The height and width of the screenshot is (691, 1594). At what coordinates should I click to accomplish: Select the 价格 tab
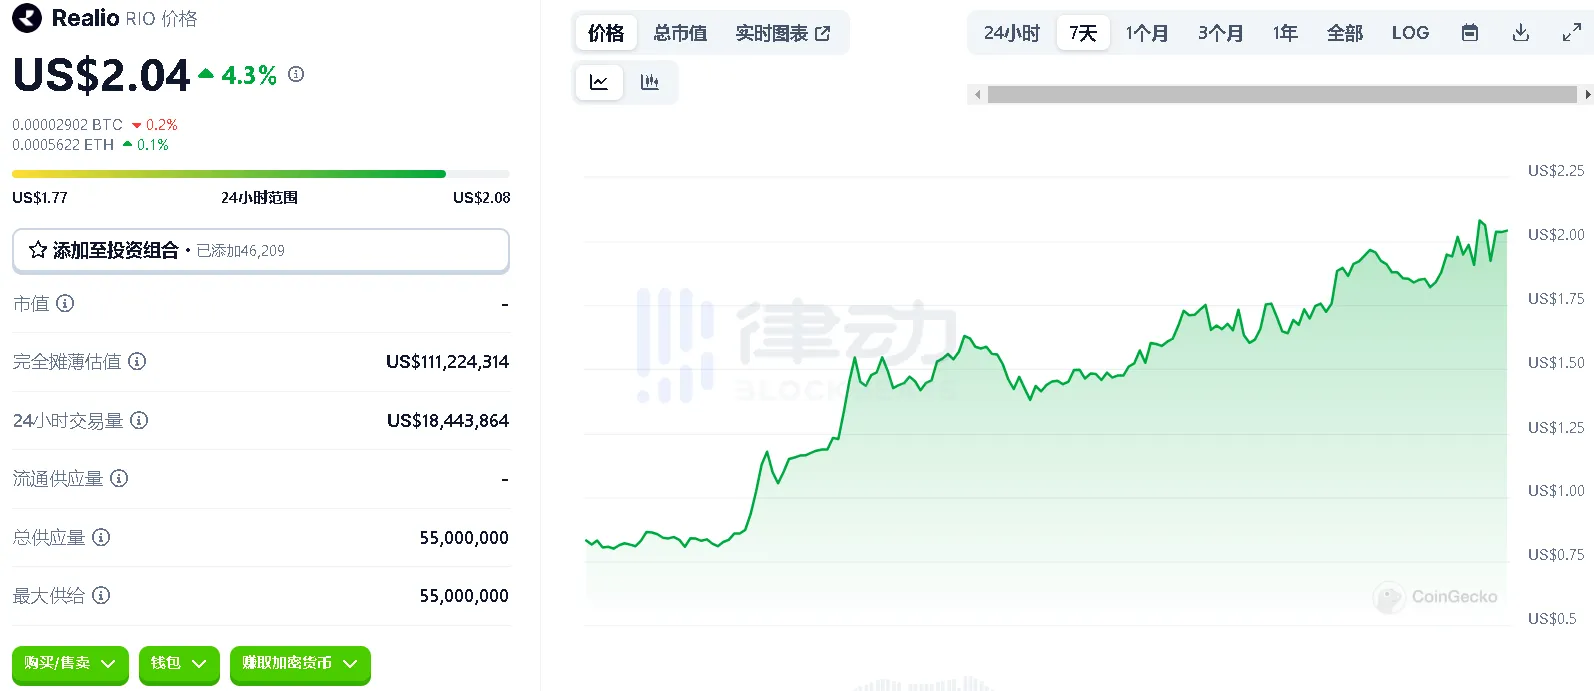(x=606, y=33)
